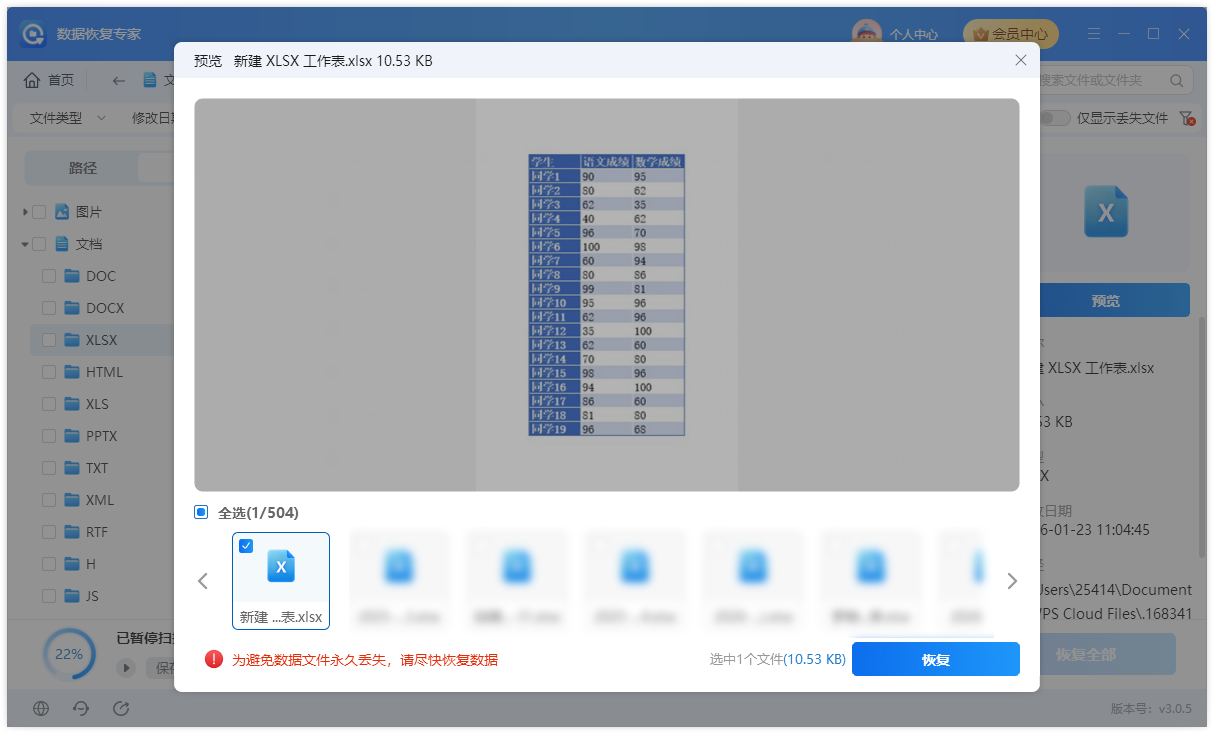The height and width of the screenshot is (734, 1214).
Task: Click 版本号 v3.0.5 text
Action: point(1151,708)
